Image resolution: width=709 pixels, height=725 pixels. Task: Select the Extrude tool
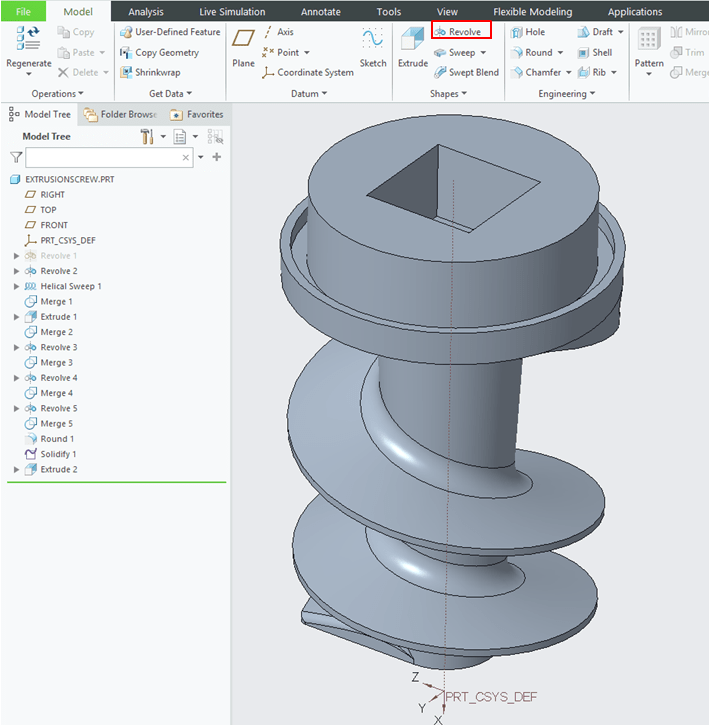click(412, 48)
